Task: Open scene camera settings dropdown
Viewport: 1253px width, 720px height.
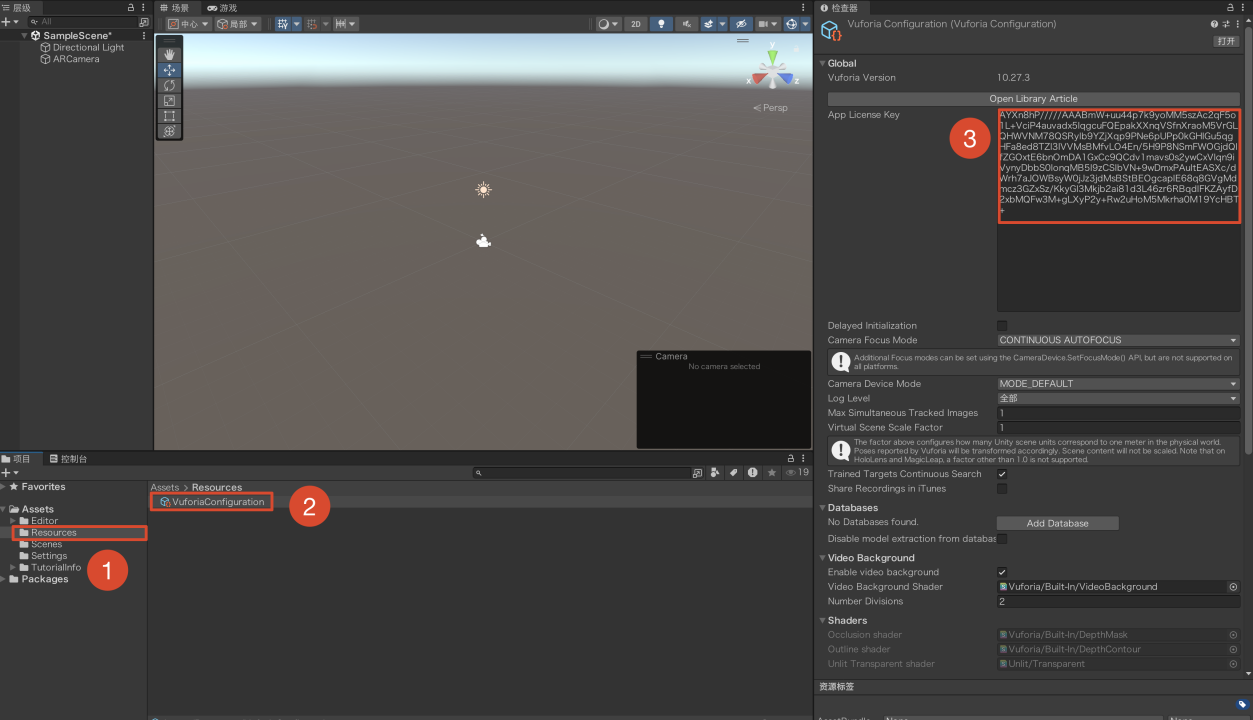Action: (768, 24)
